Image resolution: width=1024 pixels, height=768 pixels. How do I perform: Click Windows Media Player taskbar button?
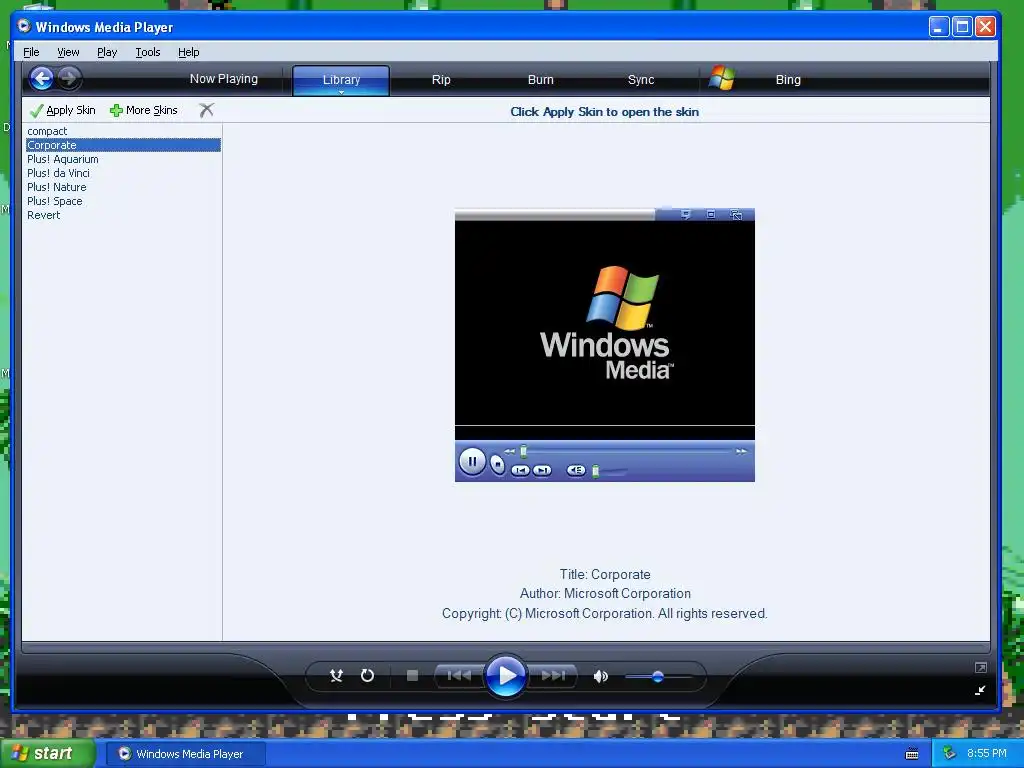186,754
